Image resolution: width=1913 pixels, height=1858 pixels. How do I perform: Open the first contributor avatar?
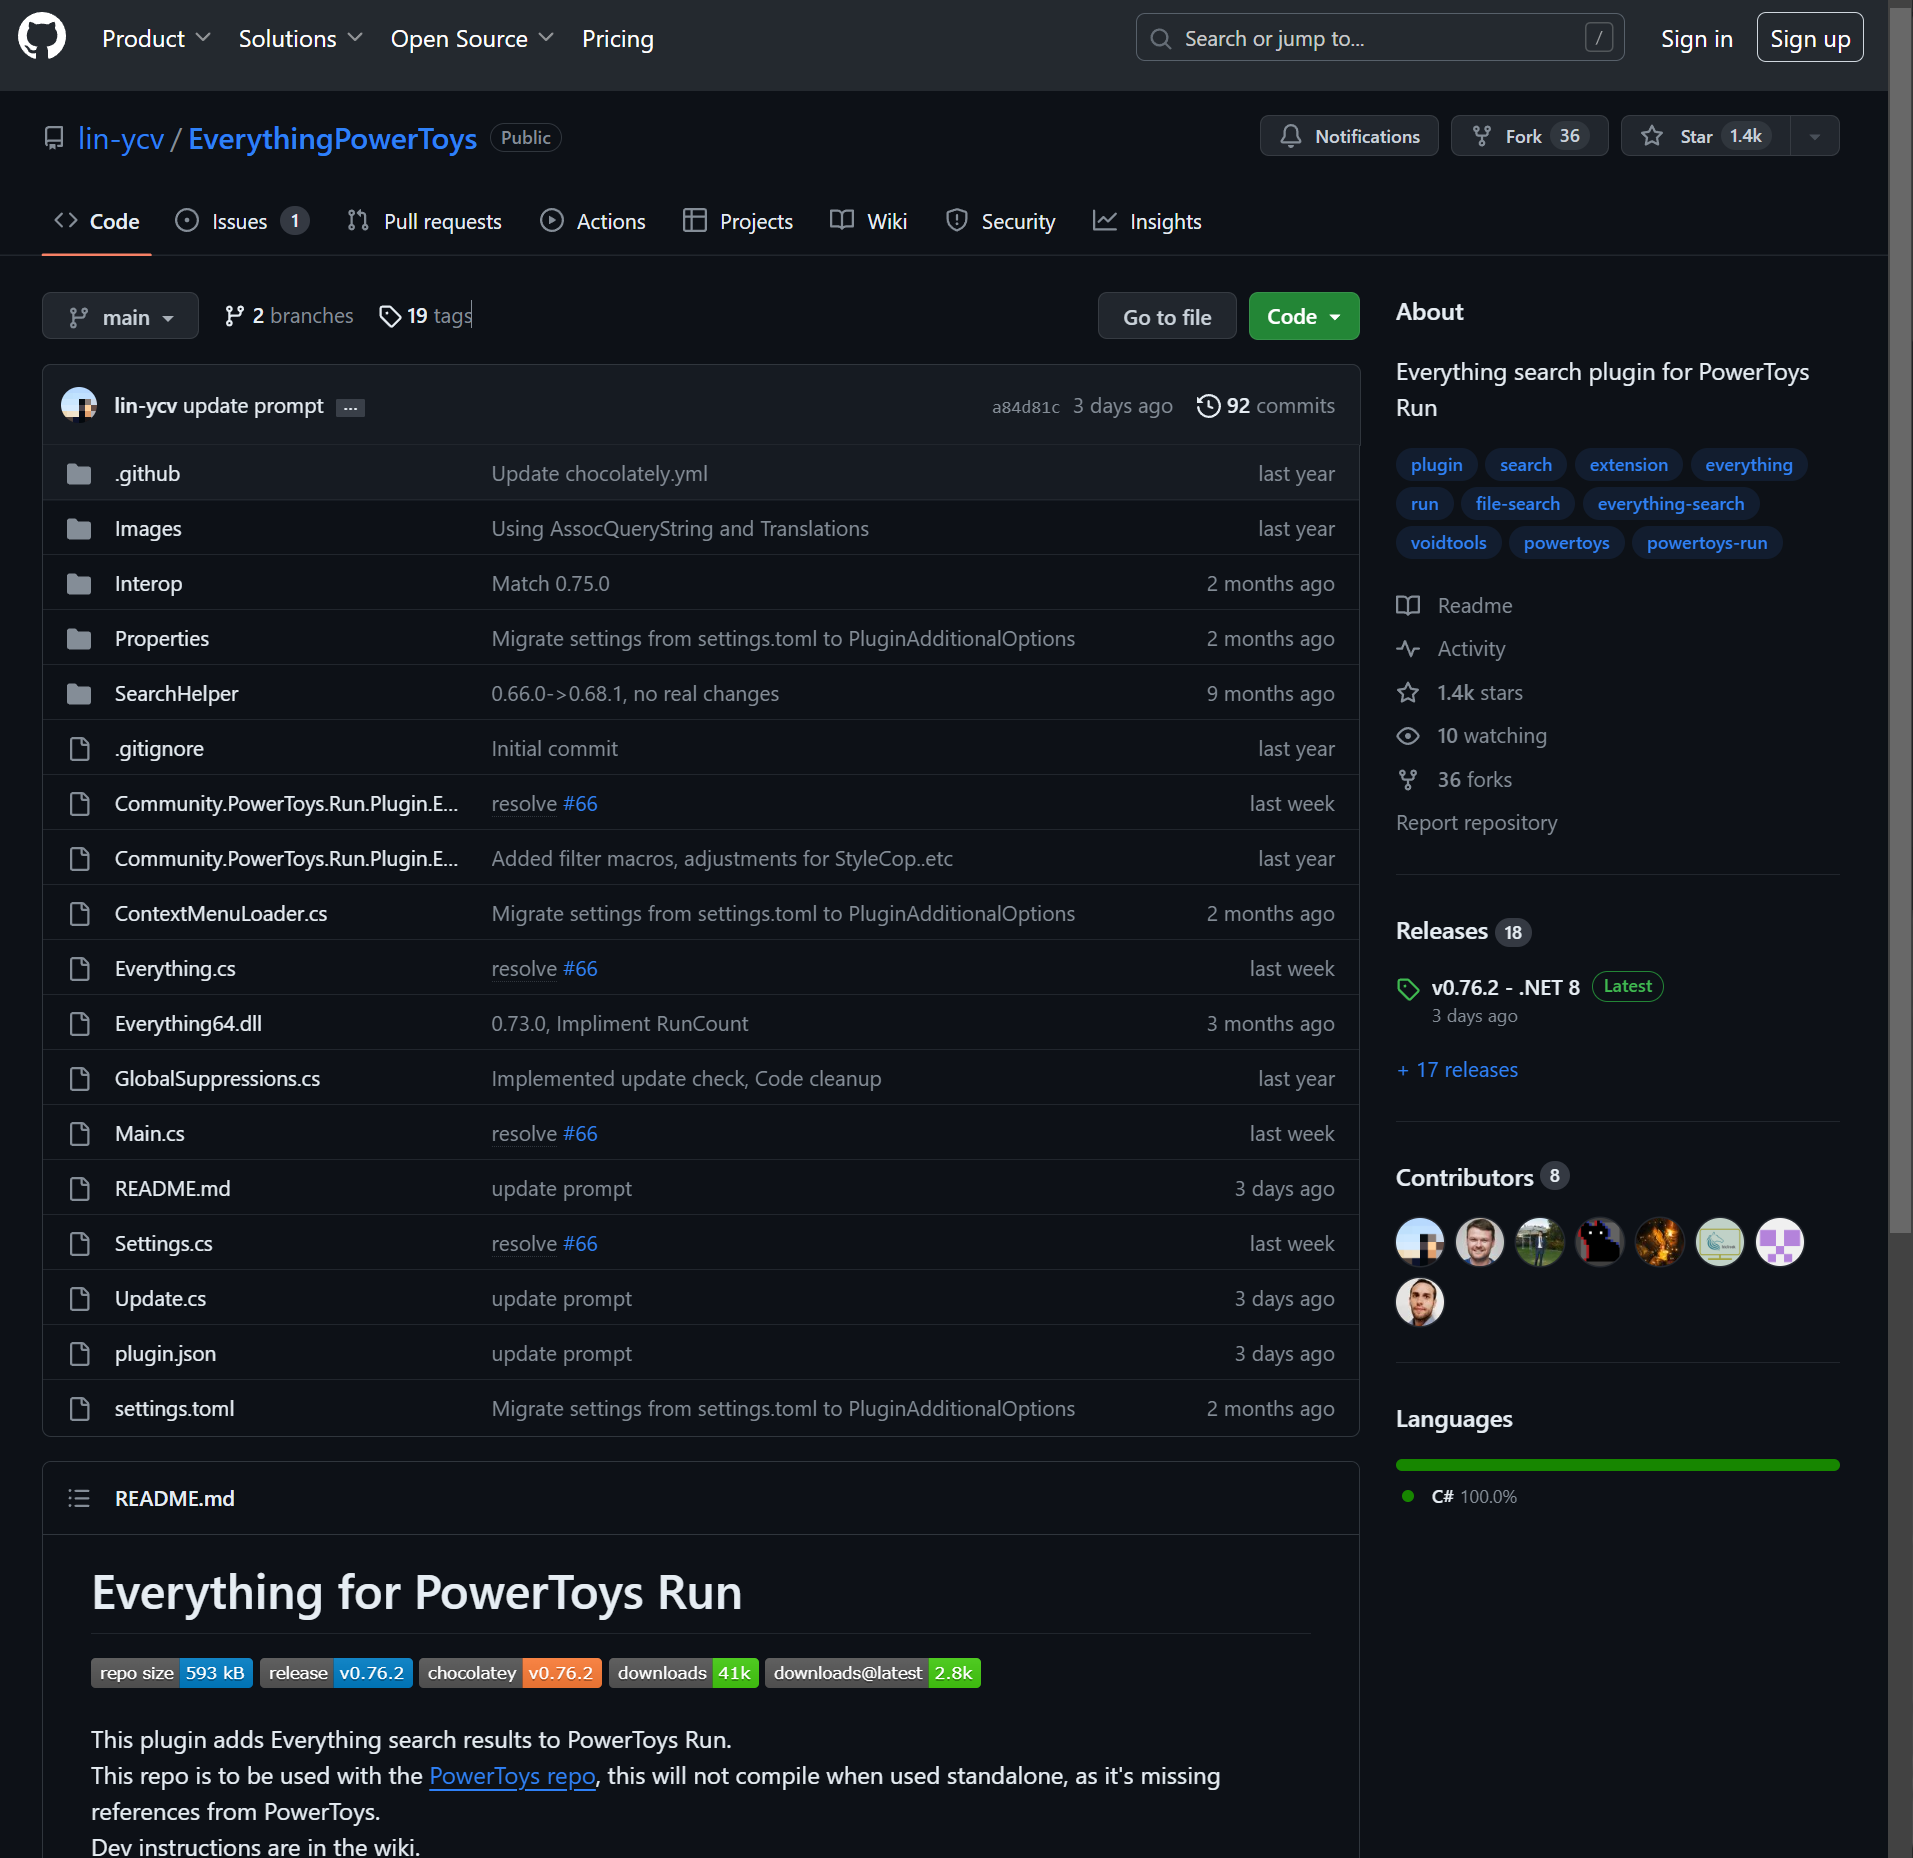coord(1419,1242)
